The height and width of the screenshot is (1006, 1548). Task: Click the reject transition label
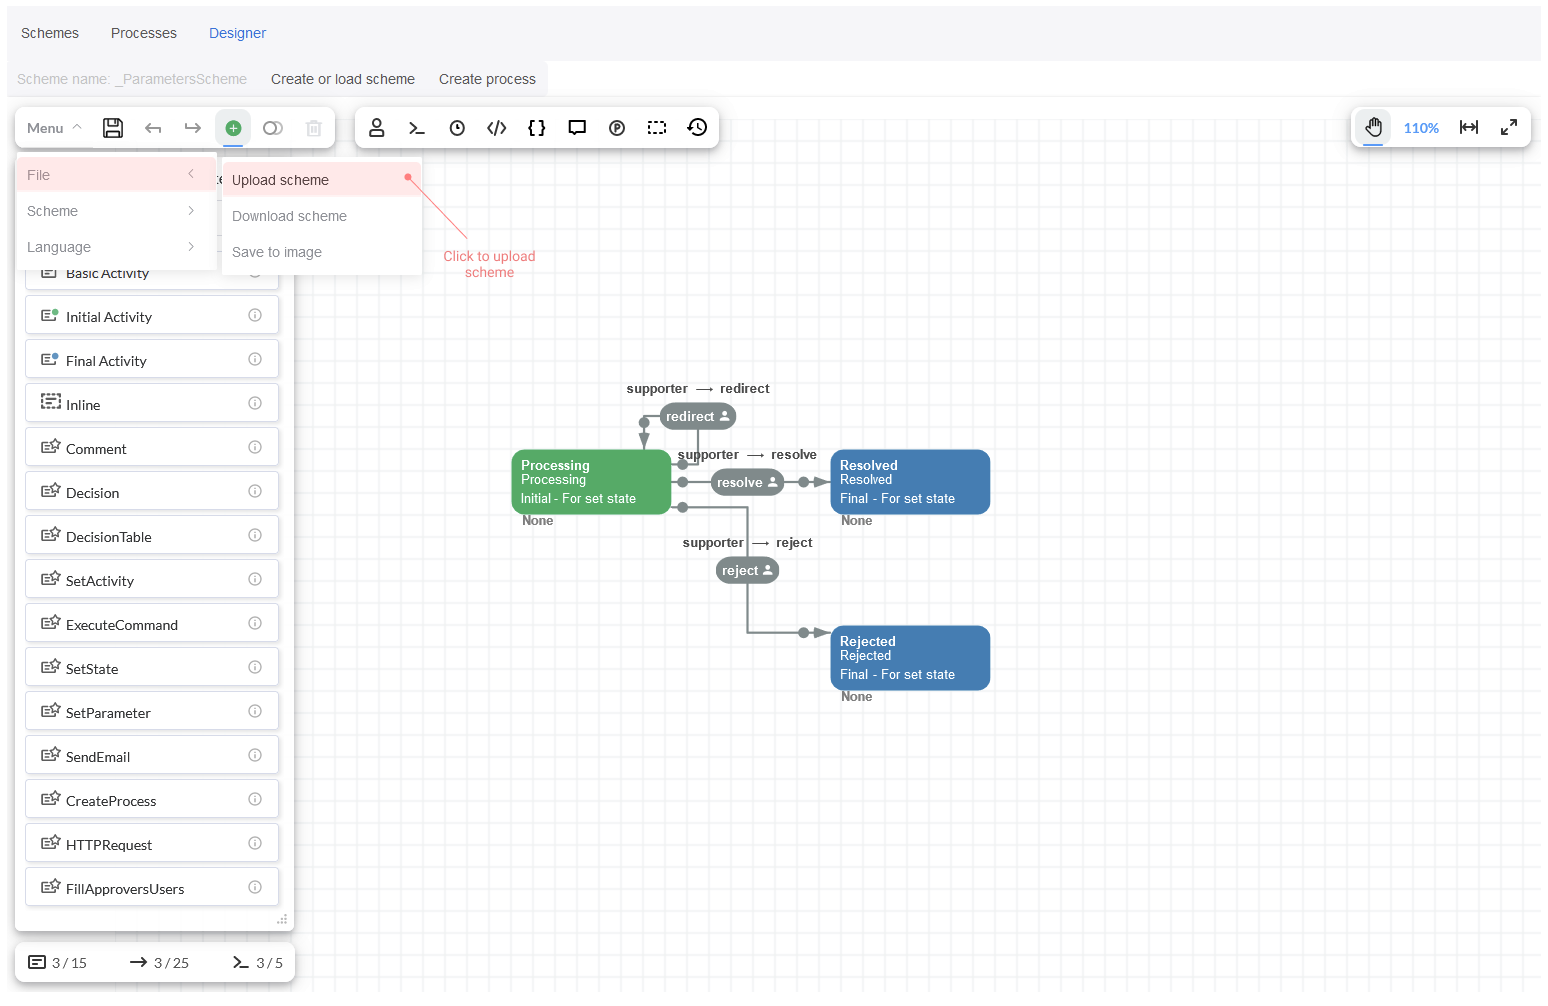pos(747,570)
